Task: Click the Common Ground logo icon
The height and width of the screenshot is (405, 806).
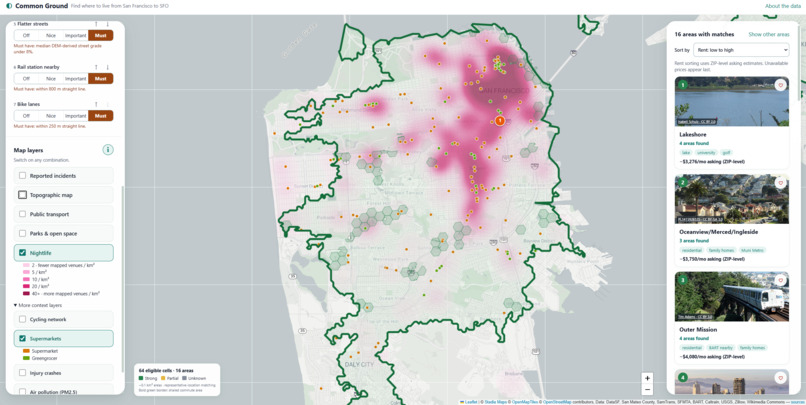Action: pos(9,6)
